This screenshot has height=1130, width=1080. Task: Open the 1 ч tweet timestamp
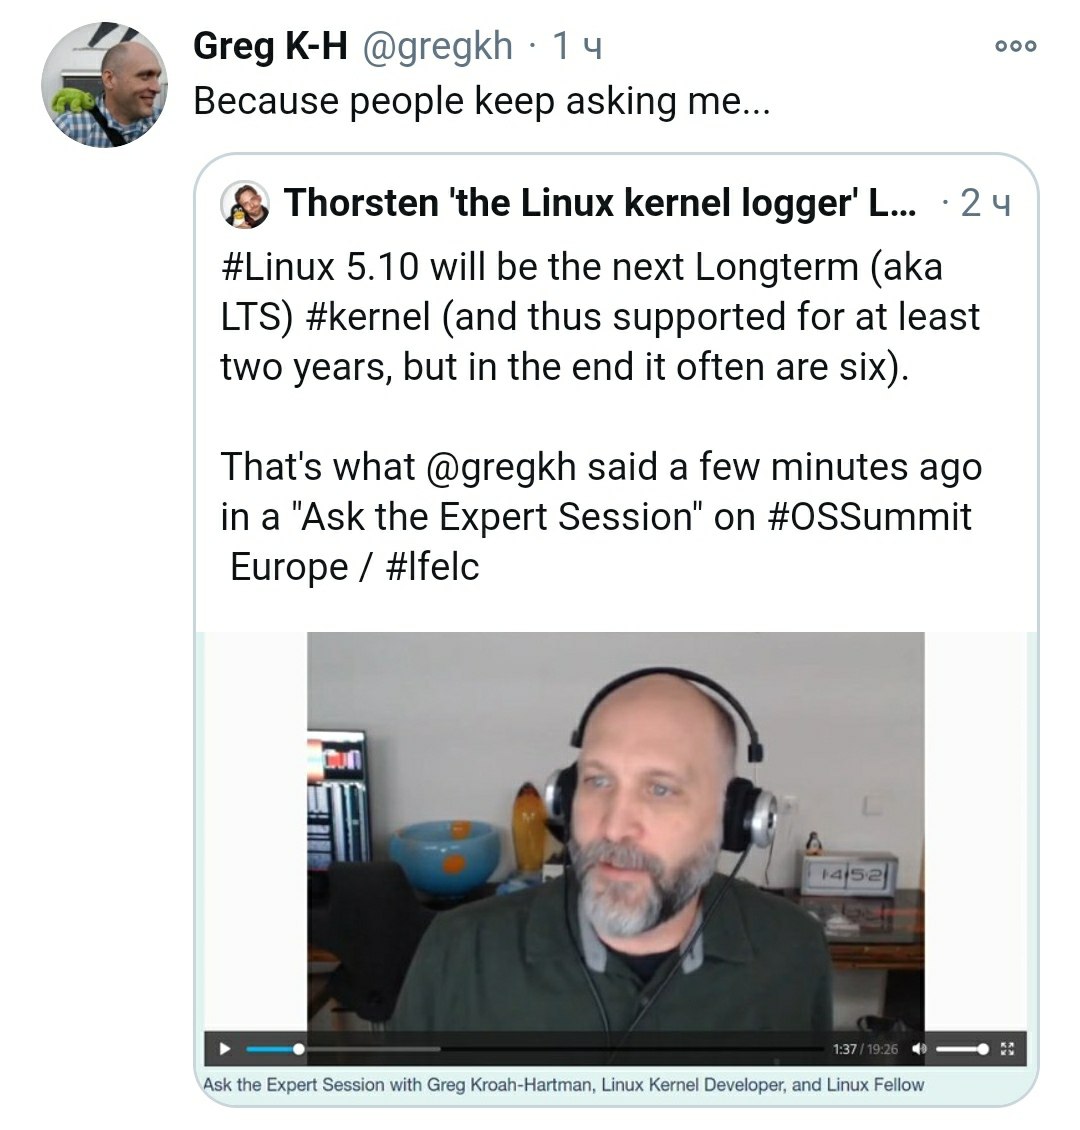click(577, 48)
